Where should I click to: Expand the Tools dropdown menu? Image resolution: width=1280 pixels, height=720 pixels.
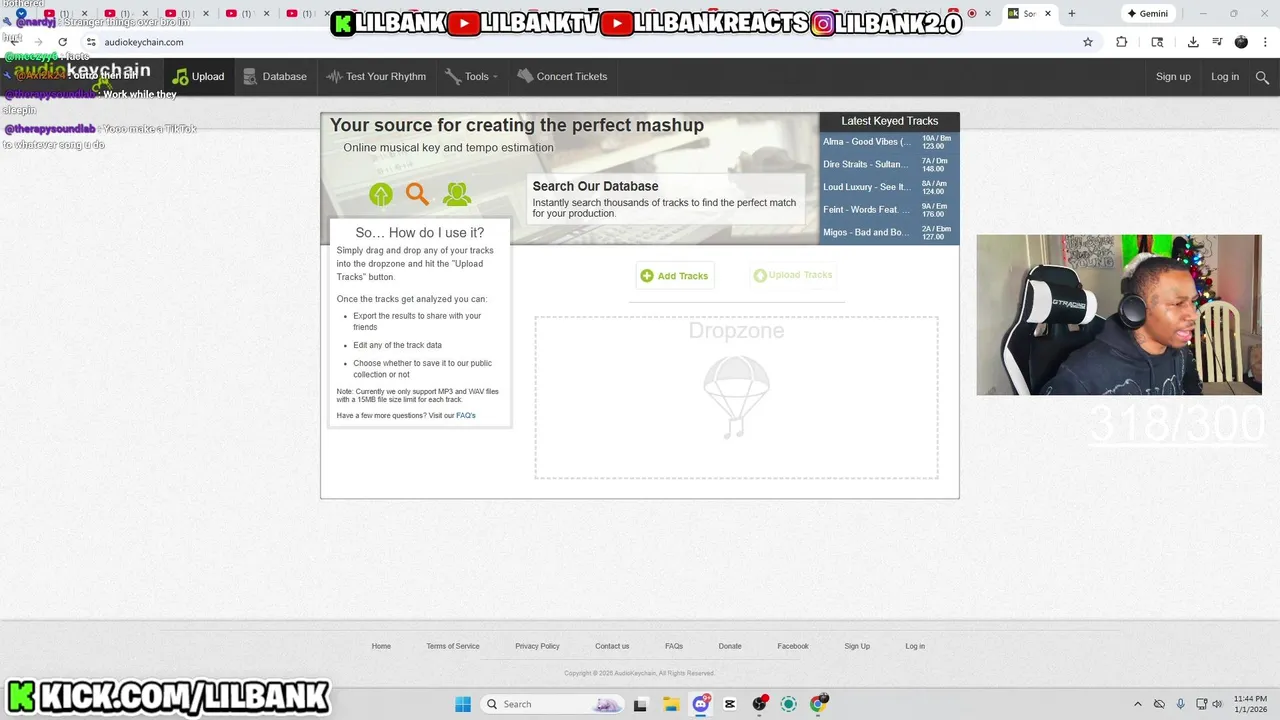point(471,76)
